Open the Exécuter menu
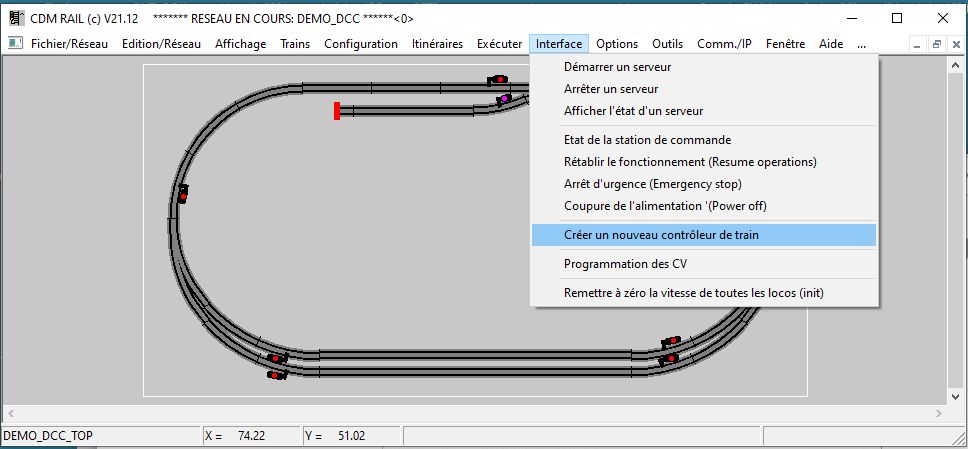This screenshot has height=449, width=968. (499, 44)
